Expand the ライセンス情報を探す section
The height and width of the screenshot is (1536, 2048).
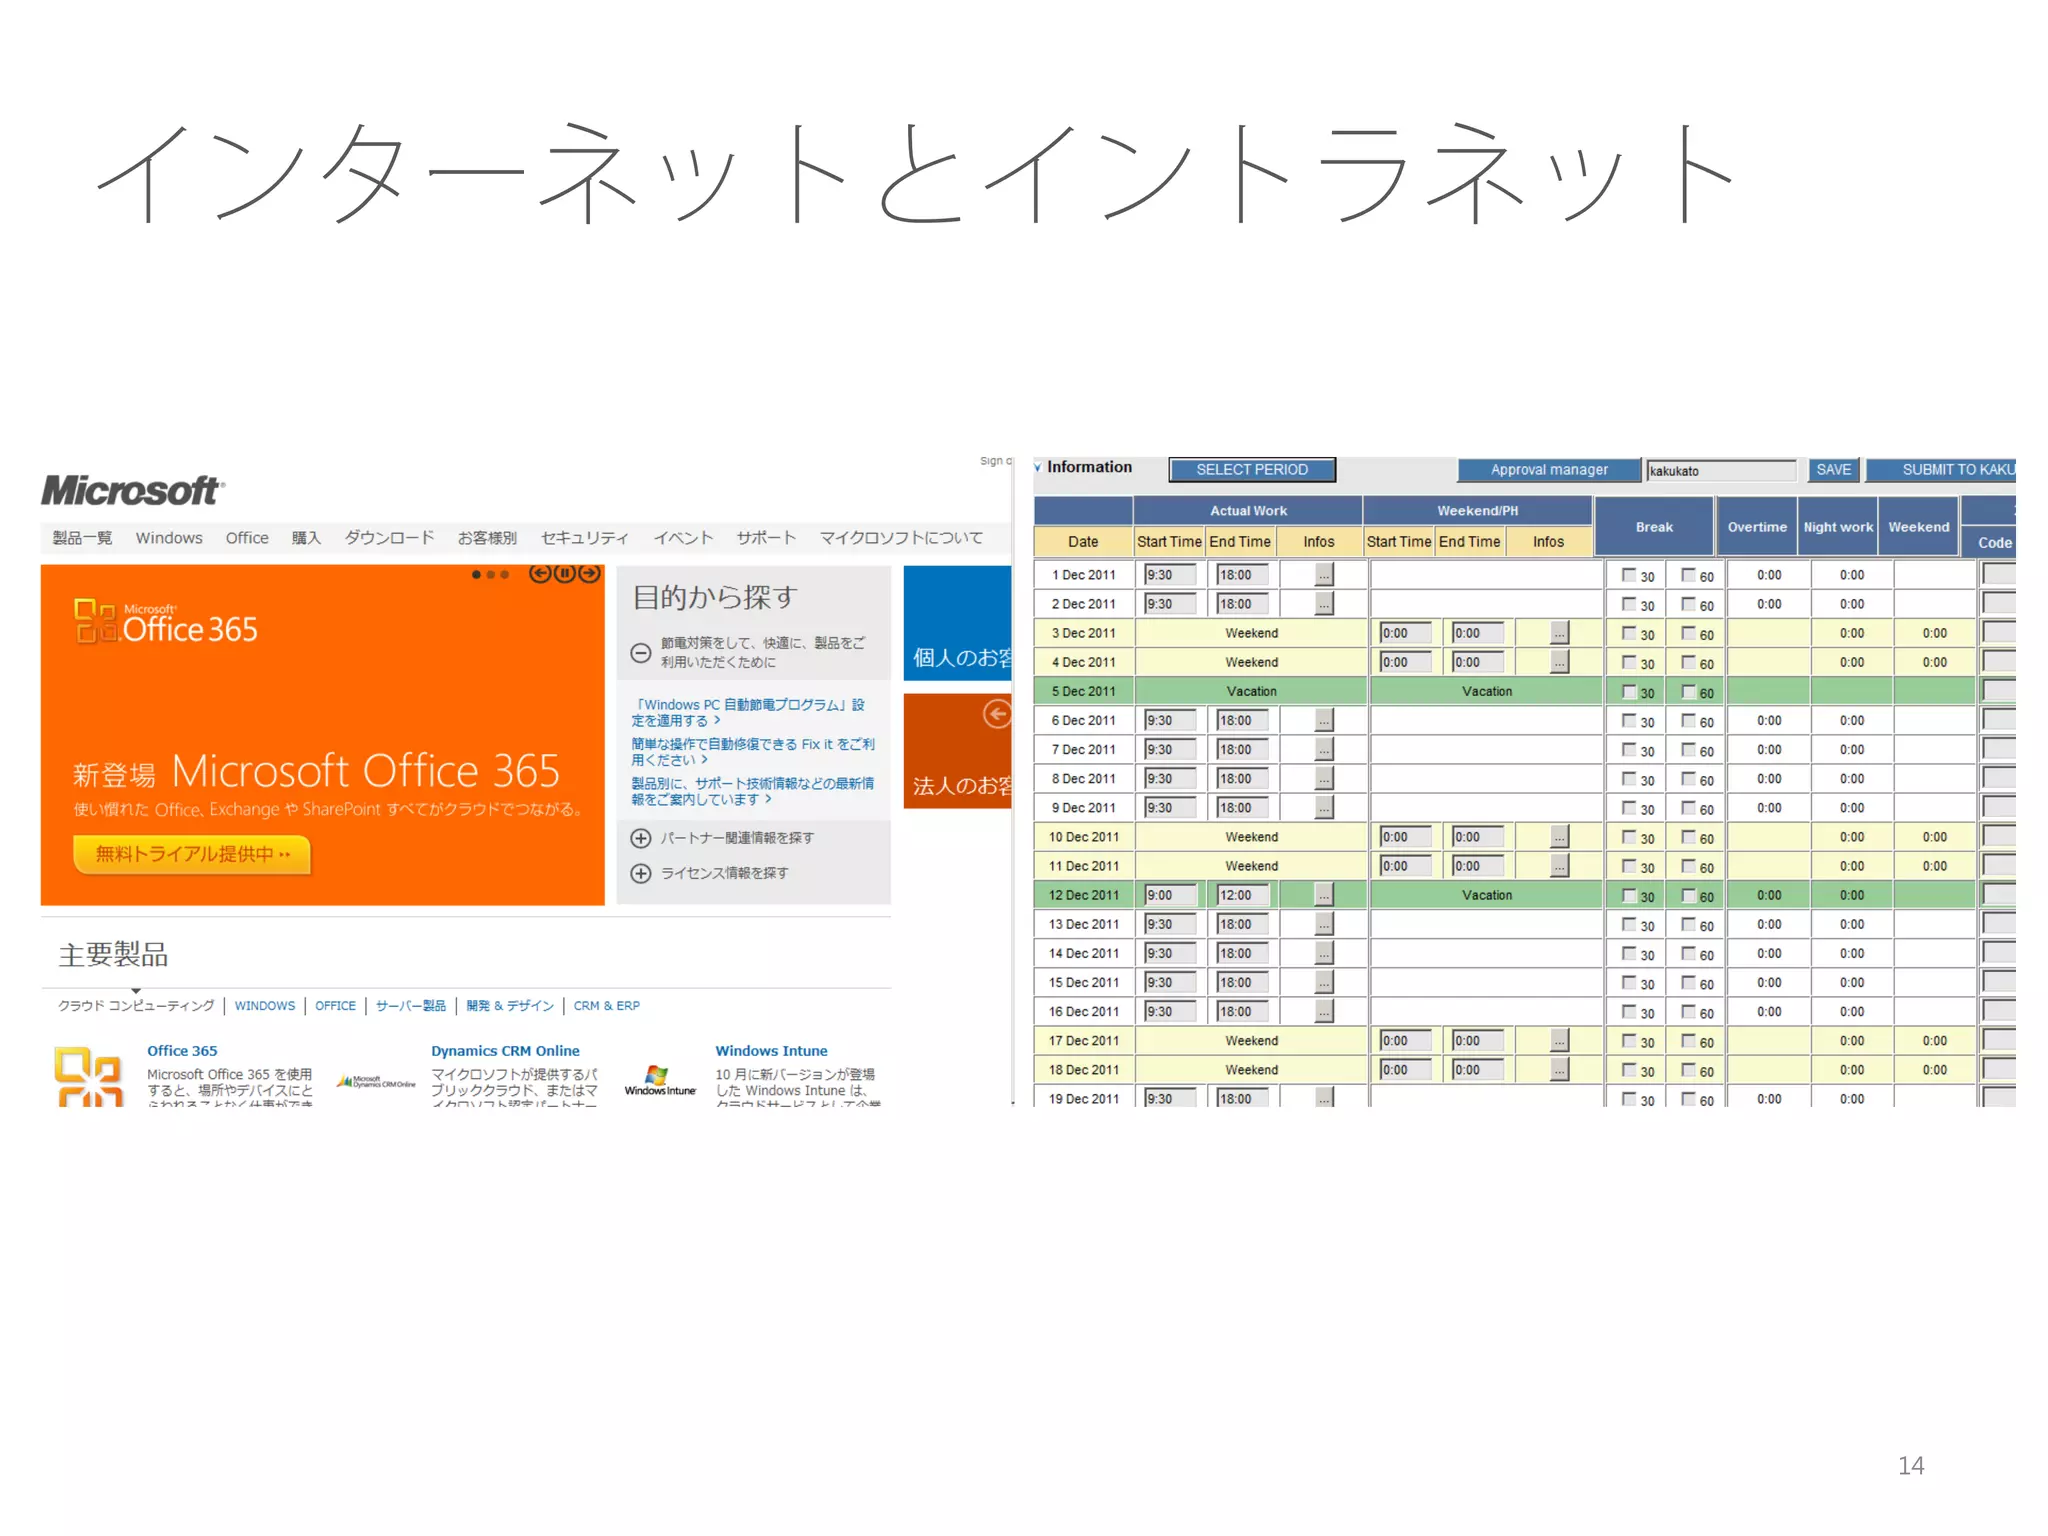click(x=641, y=873)
